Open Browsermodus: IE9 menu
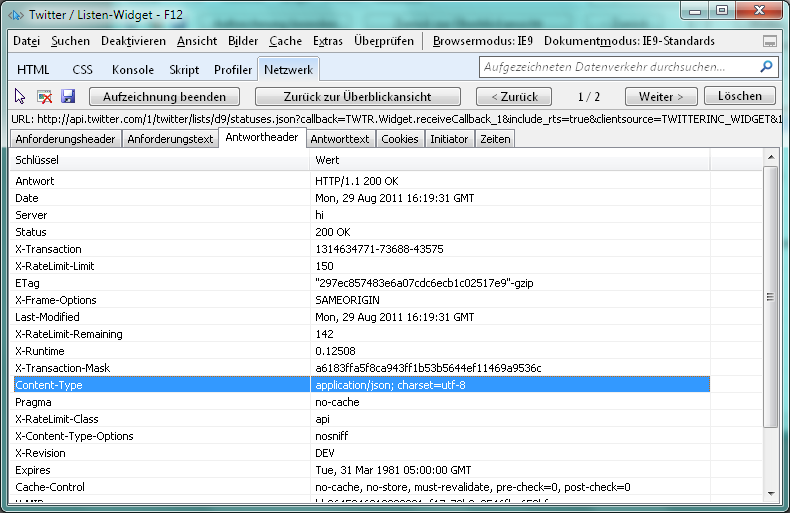Image resolution: width=790 pixels, height=513 pixels. (x=482, y=41)
